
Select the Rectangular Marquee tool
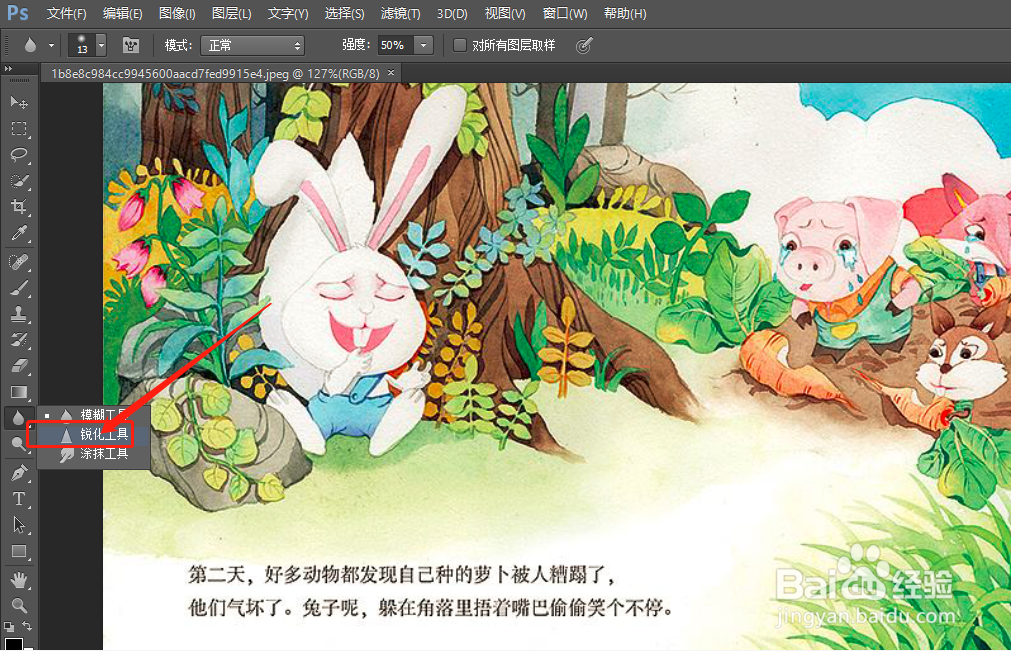(19, 128)
